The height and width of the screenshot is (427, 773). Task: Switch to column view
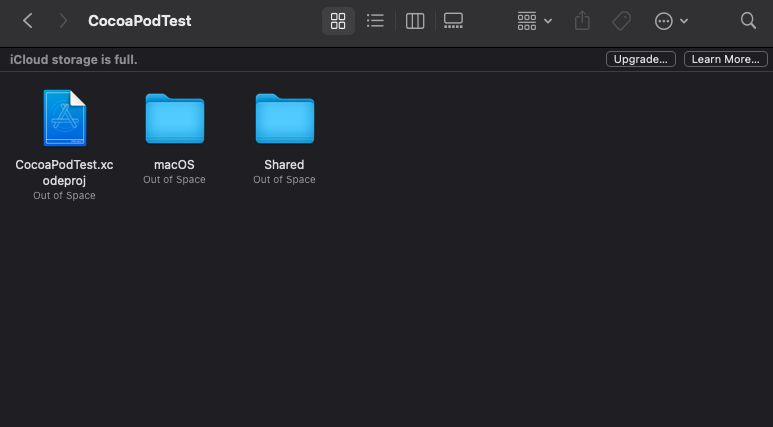[x=415, y=21]
